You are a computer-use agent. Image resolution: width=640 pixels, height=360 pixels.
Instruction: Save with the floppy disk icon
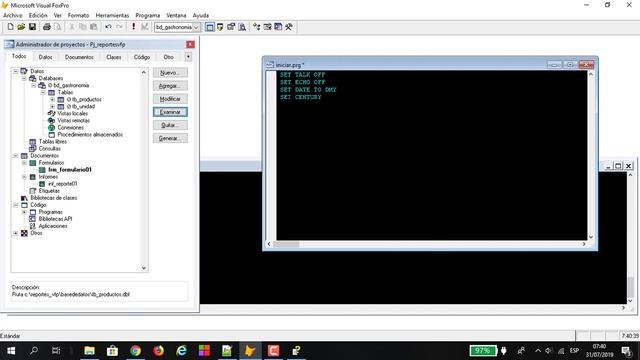tap(32, 27)
